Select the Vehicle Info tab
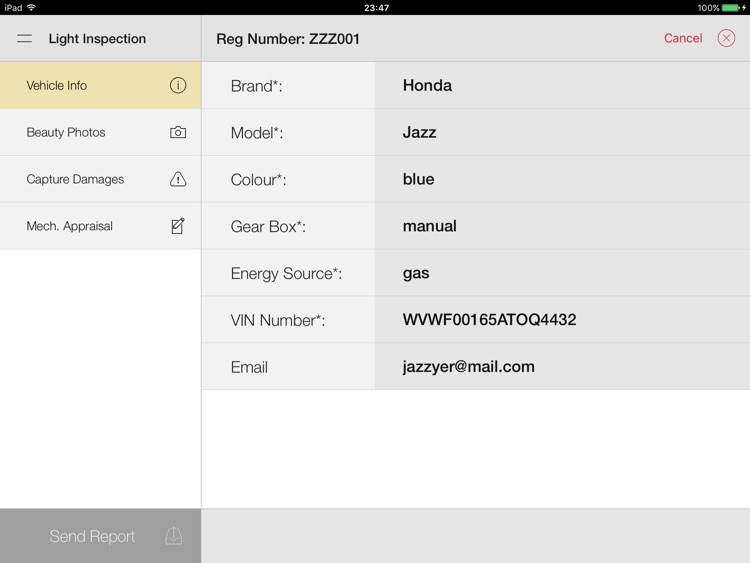The width and height of the screenshot is (750, 563). [57, 86]
